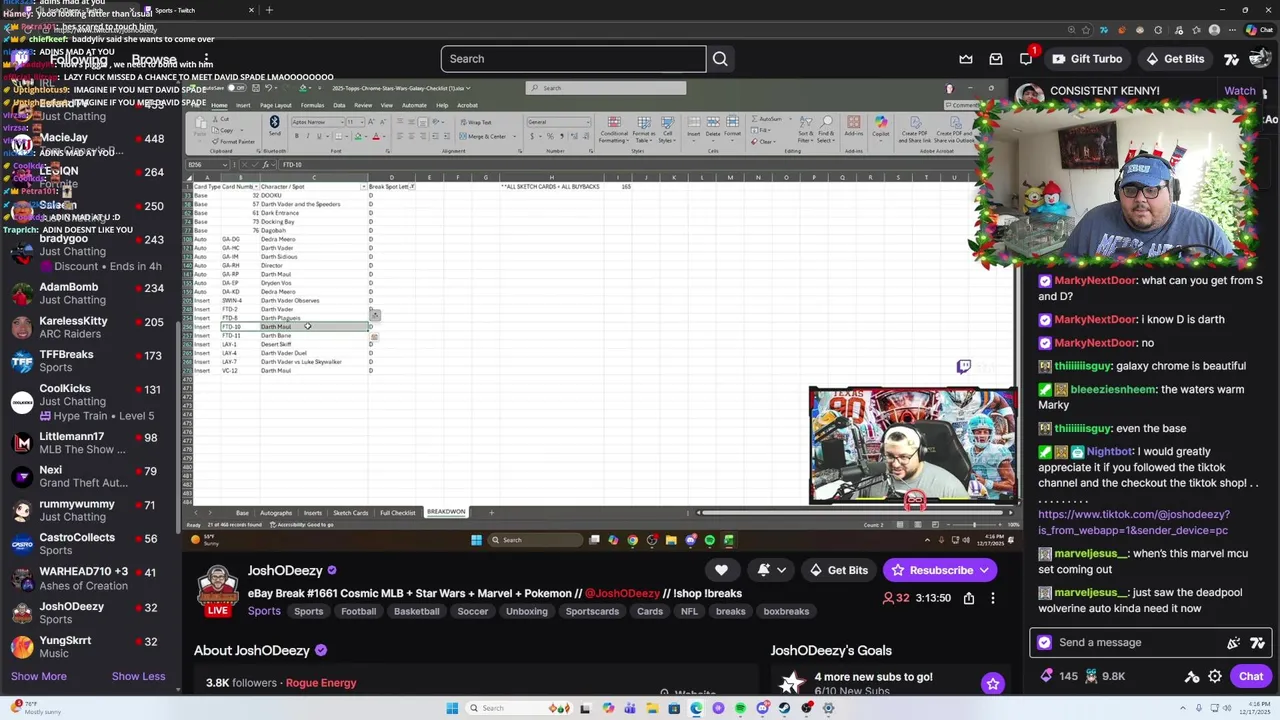Click the Twitch search magnifier button

(x=720, y=59)
